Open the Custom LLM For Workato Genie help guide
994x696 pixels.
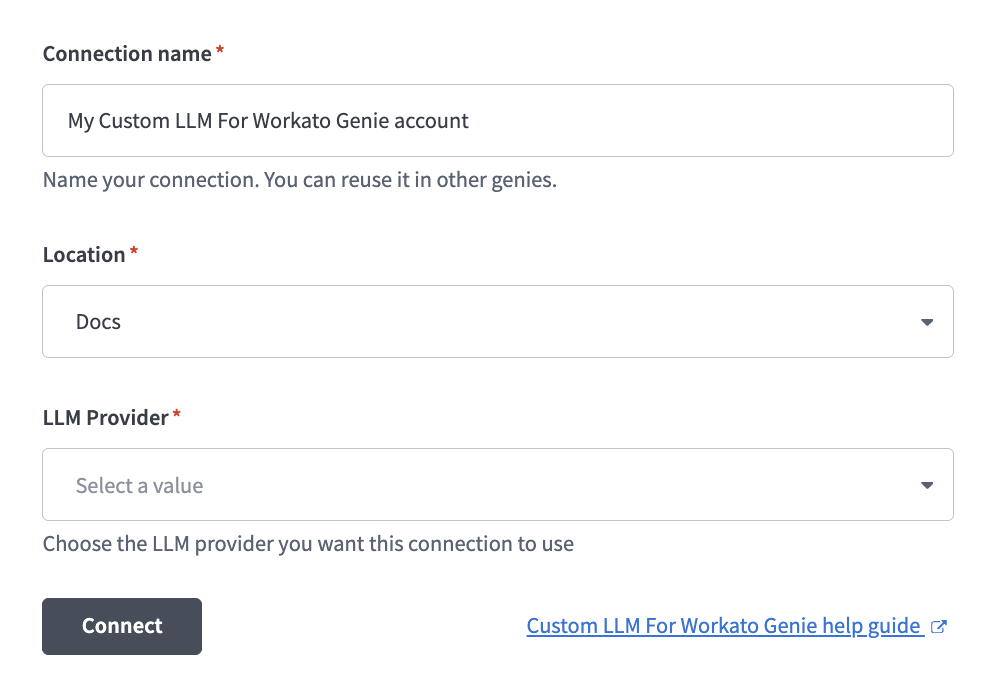point(725,626)
